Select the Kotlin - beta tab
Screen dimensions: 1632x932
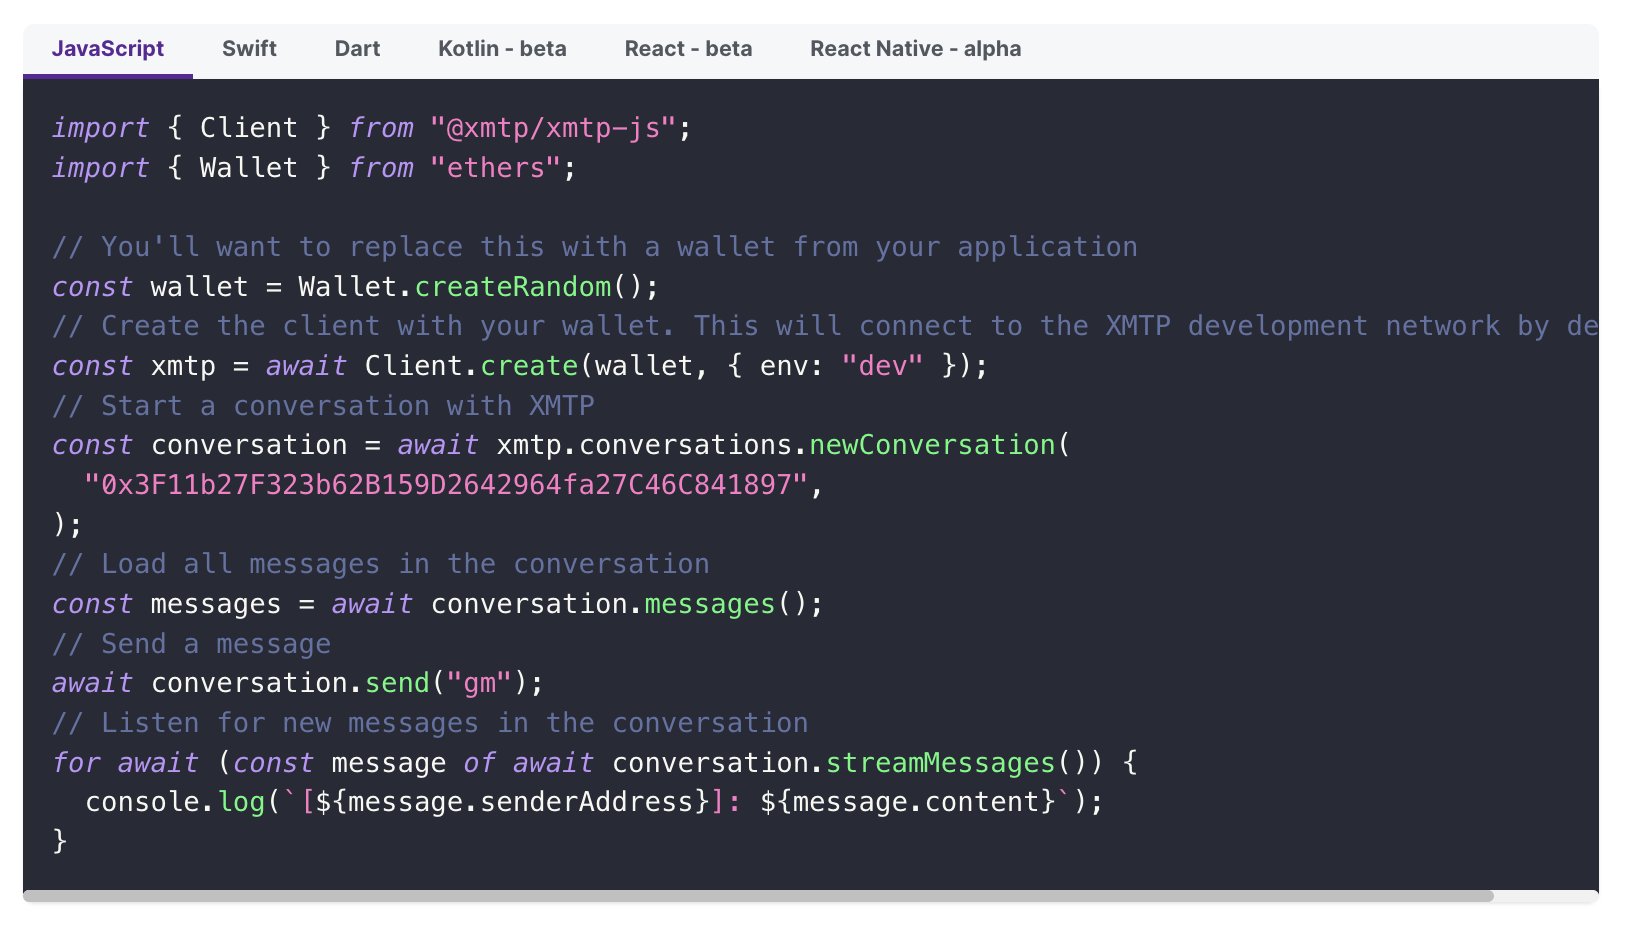[x=502, y=48]
